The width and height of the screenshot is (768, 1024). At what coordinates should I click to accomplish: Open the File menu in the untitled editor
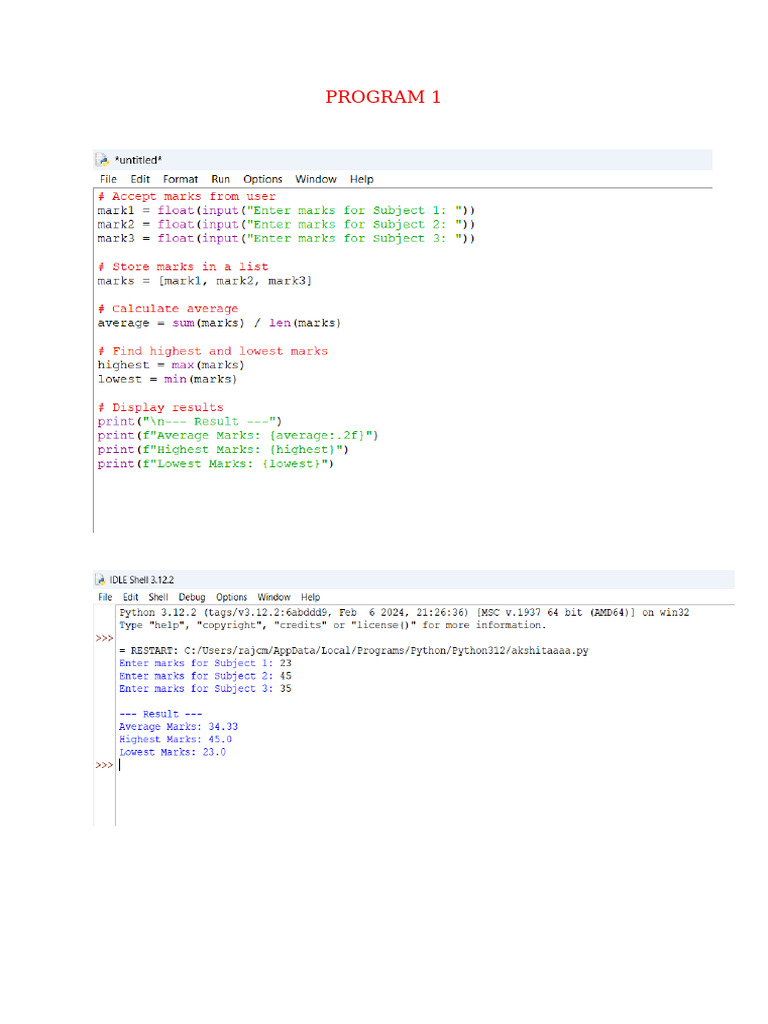[108, 179]
